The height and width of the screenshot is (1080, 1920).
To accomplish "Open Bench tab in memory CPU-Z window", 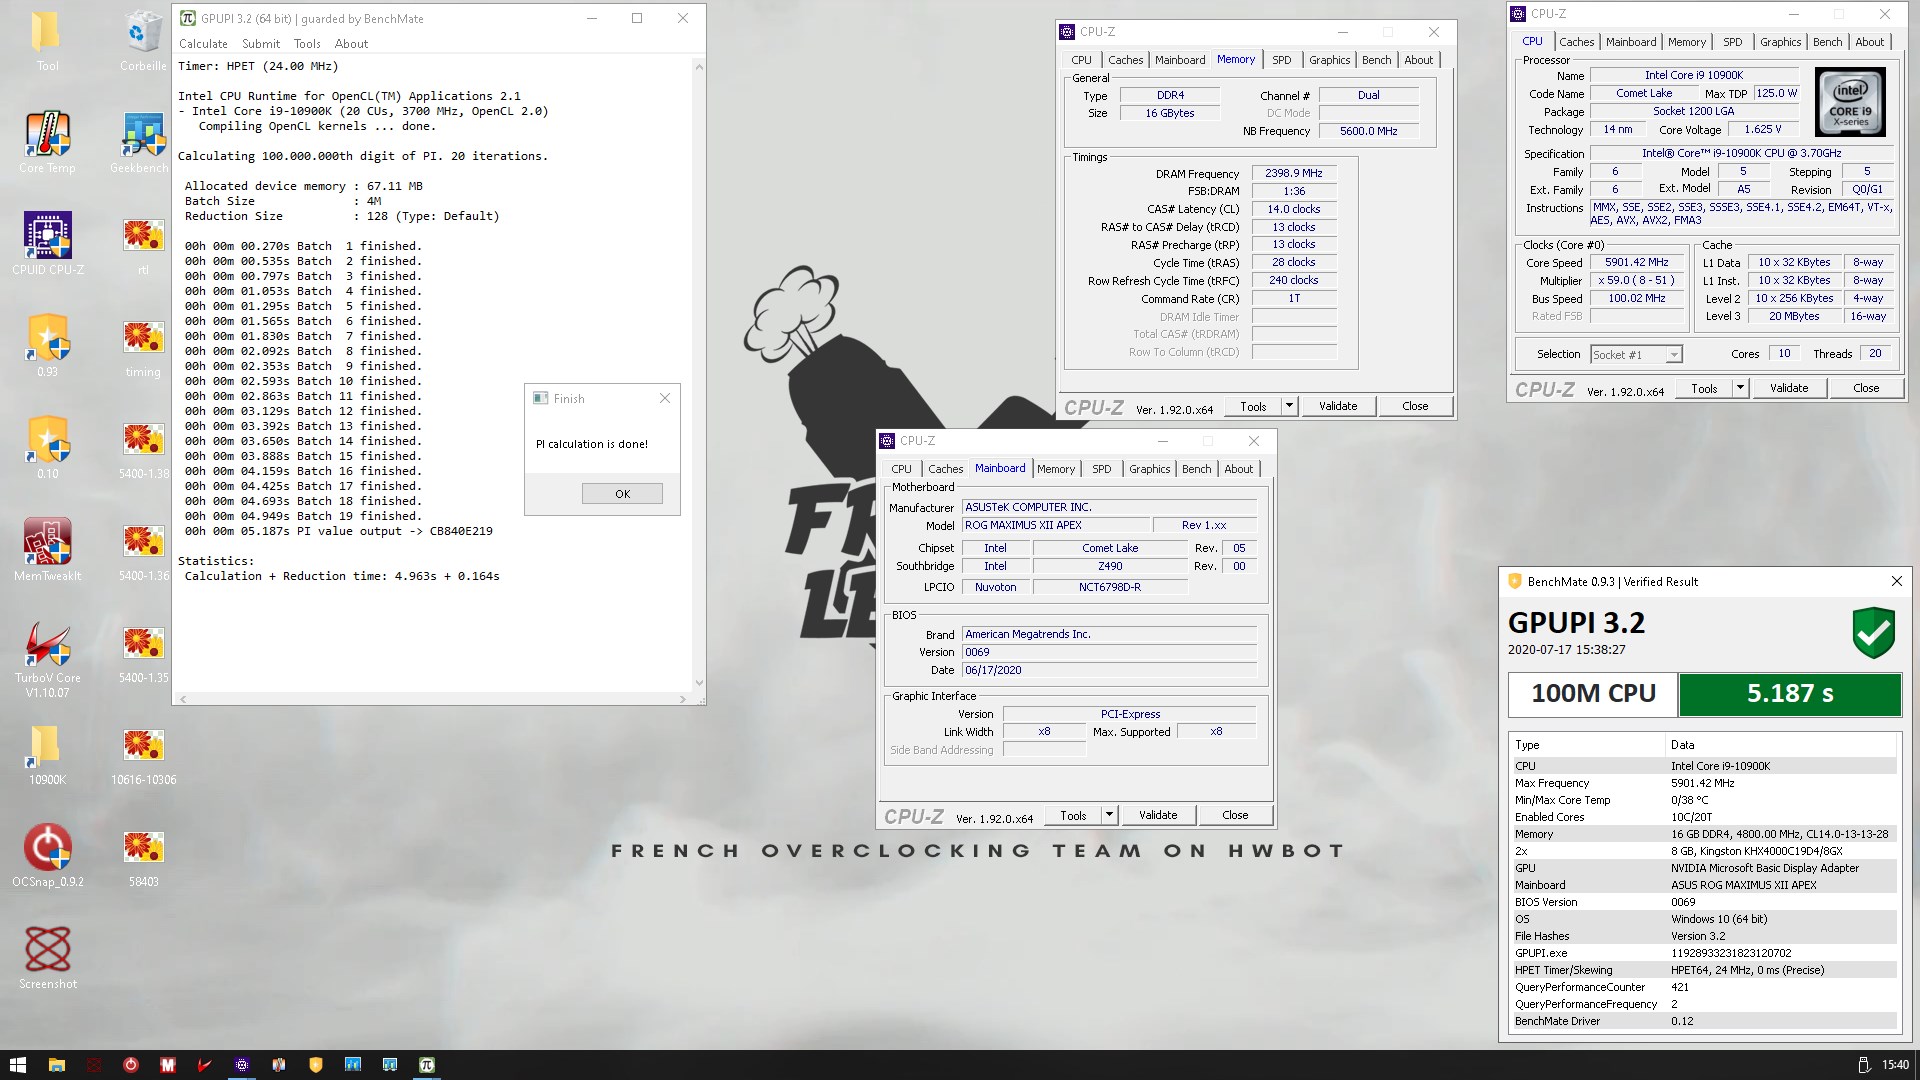I will coord(1376,60).
